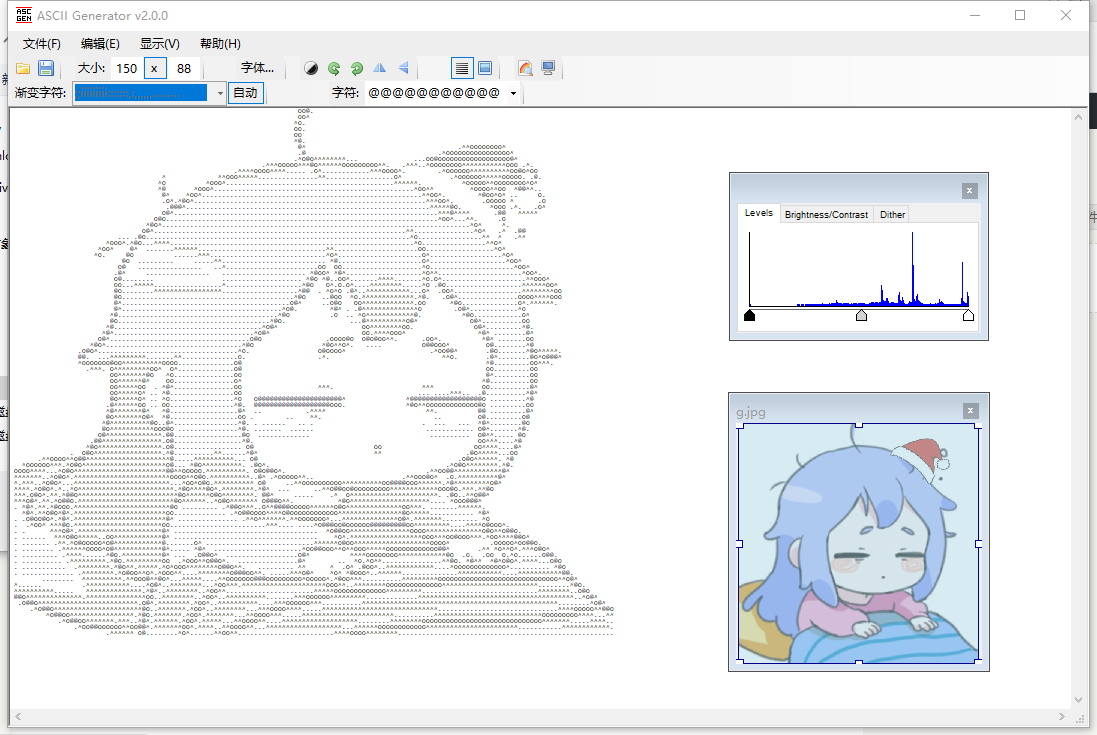Screen dimensions: 1097x735
Task: Click the horizontal scrollbar right arrow
Action: (1061, 716)
